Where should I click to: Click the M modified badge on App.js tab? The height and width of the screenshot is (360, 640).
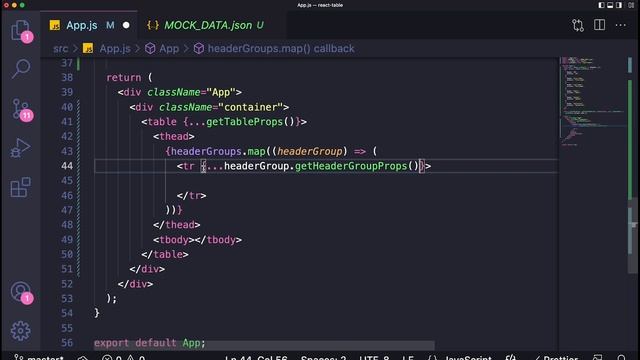(x=110, y=25)
